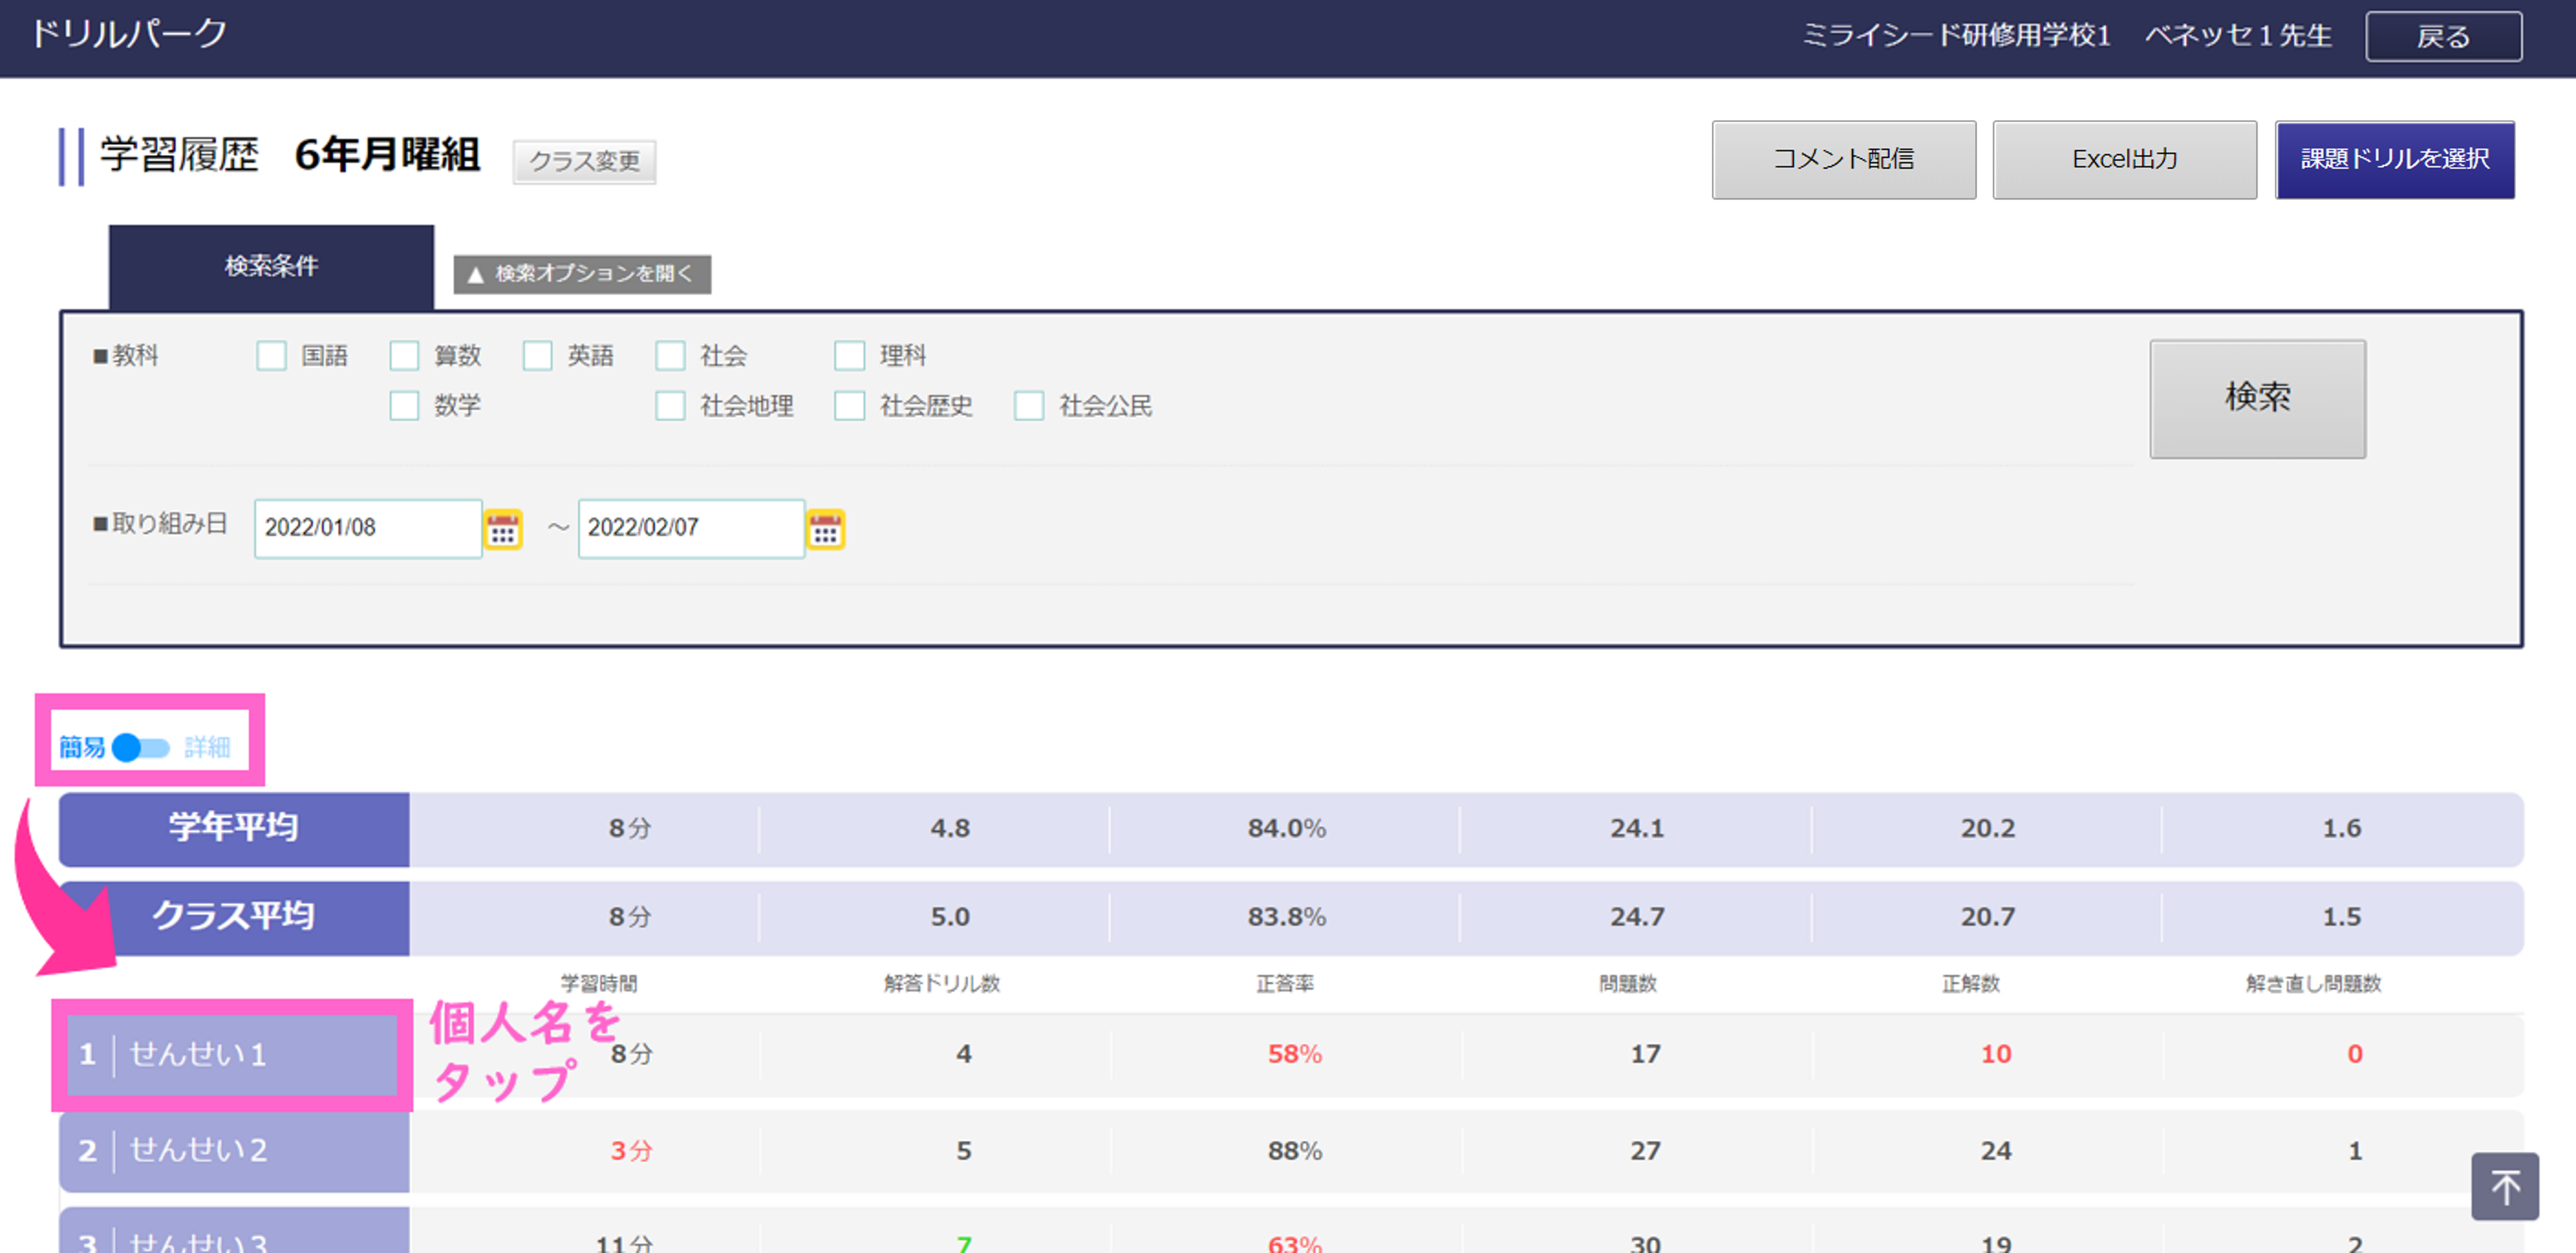The width and height of the screenshot is (2576, 1253).
Task: Select the 検索条件 tab
Action: (271, 266)
